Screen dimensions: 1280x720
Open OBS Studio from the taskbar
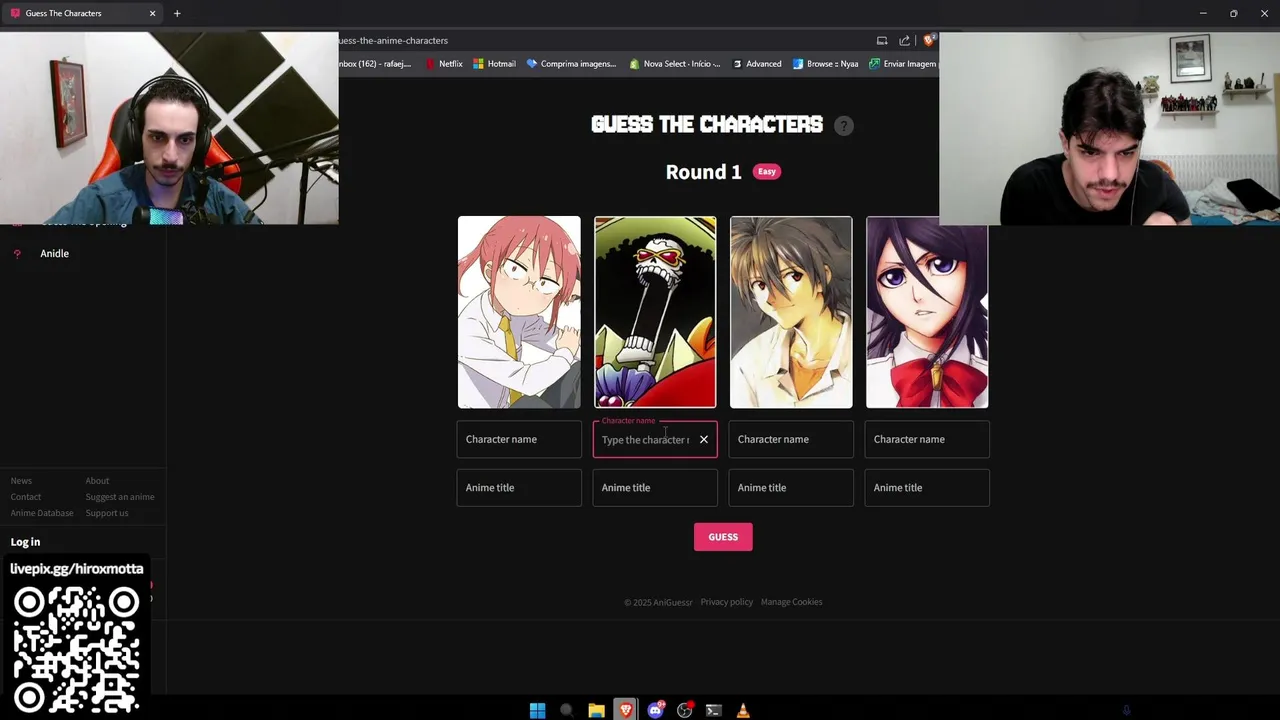point(685,710)
